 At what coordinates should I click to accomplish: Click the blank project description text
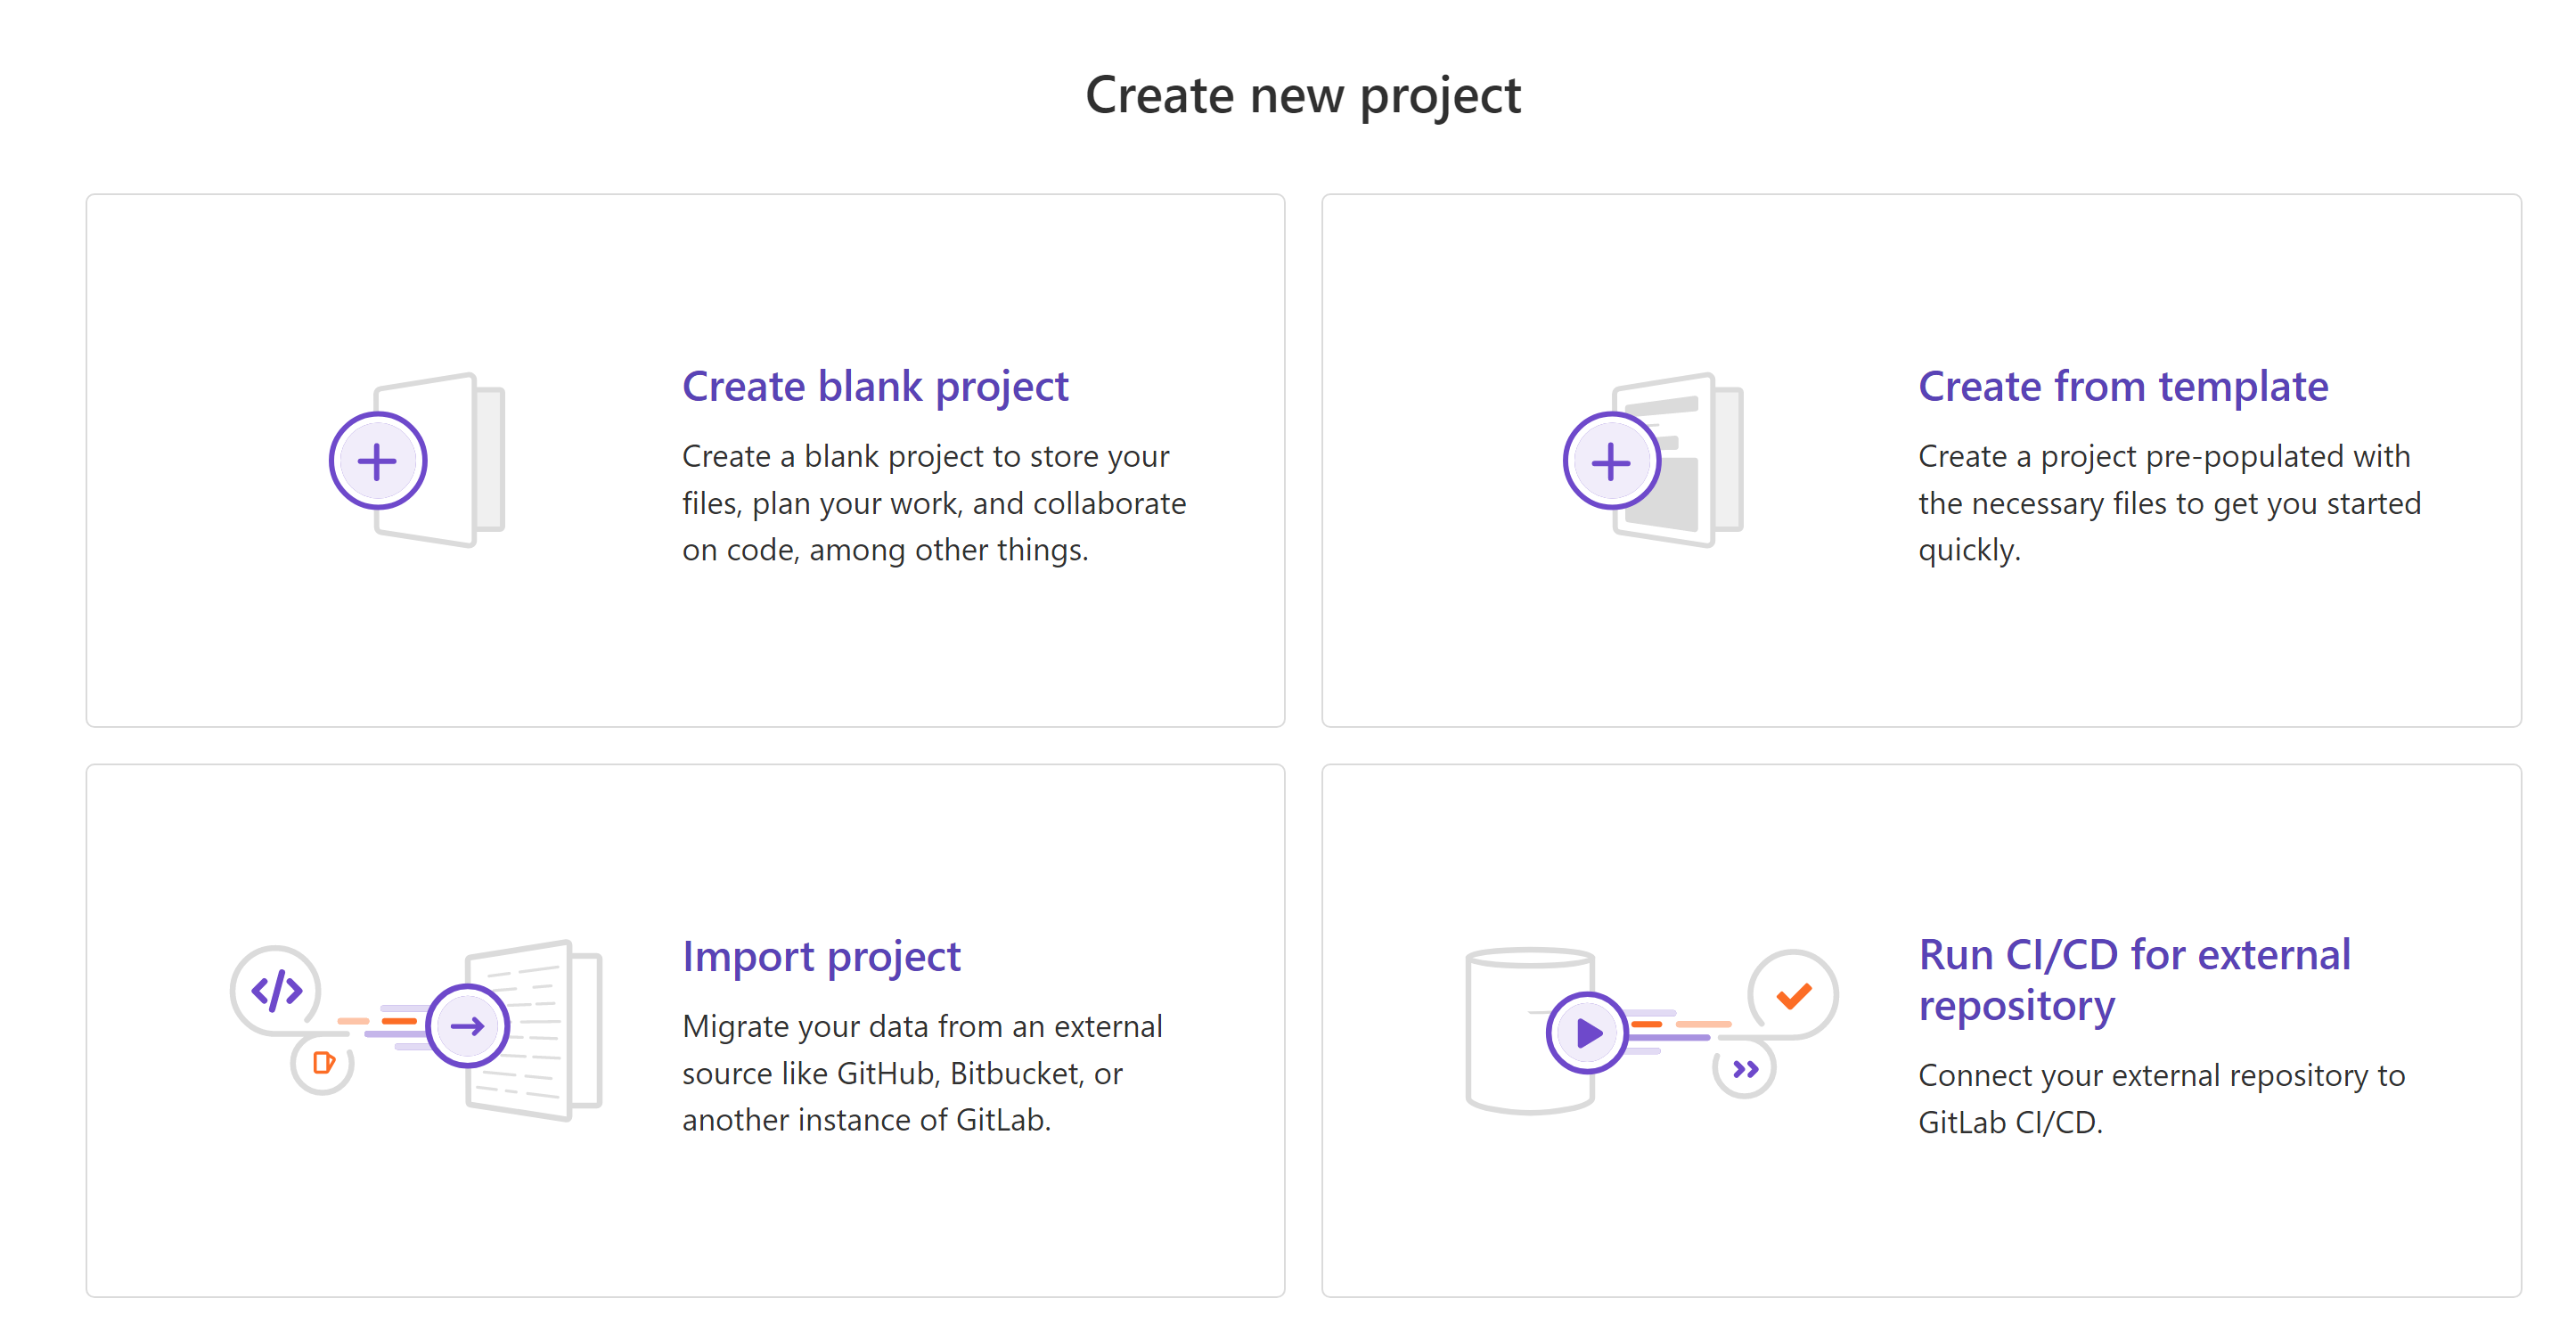pyautogui.click(x=934, y=503)
